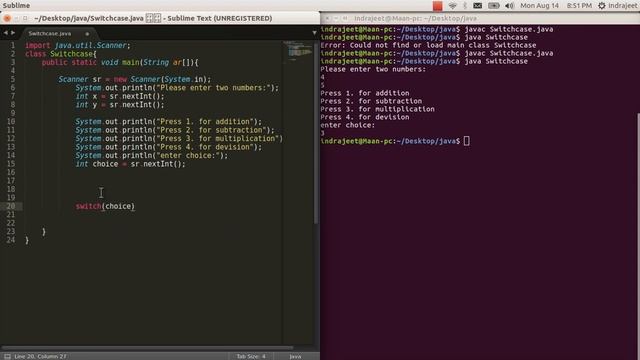This screenshot has width=640, height=360.
Task: Open the battery status indicator
Action: tap(493, 6)
